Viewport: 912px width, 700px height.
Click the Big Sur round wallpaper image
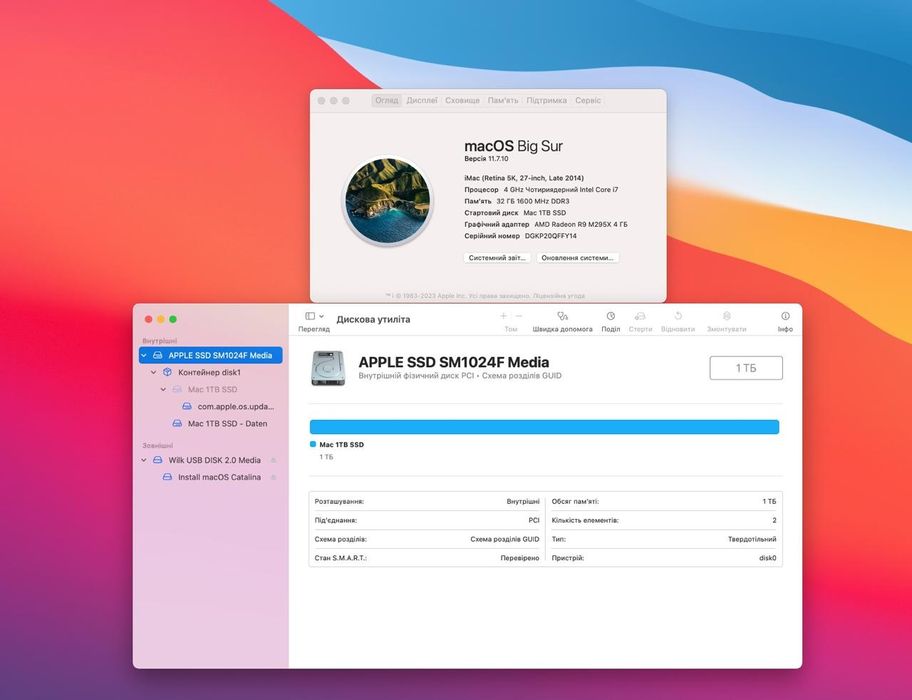[x=387, y=201]
